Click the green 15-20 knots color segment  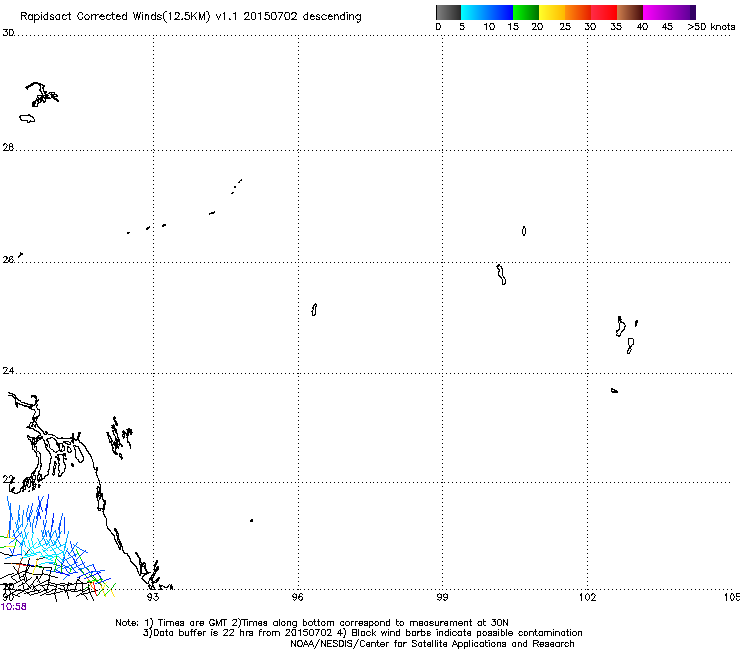point(526,12)
